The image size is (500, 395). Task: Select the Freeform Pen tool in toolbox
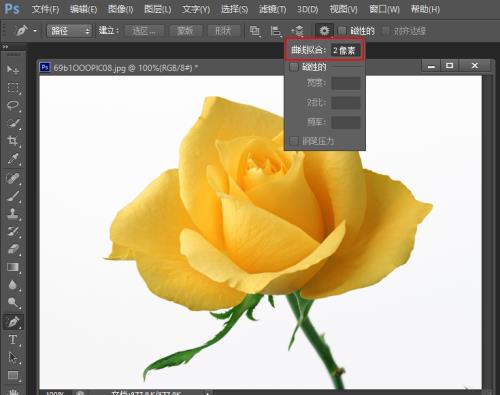point(13,322)
